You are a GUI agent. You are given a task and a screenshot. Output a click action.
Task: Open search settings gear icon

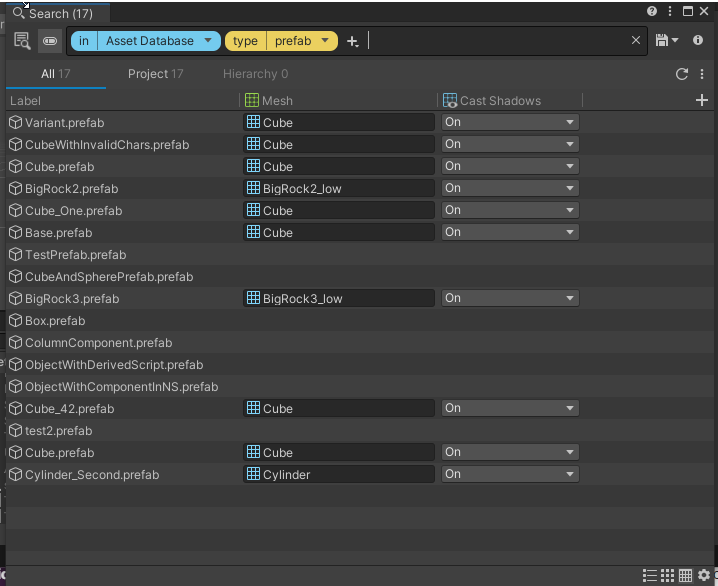pyautogui.click(x=703, y=575)
